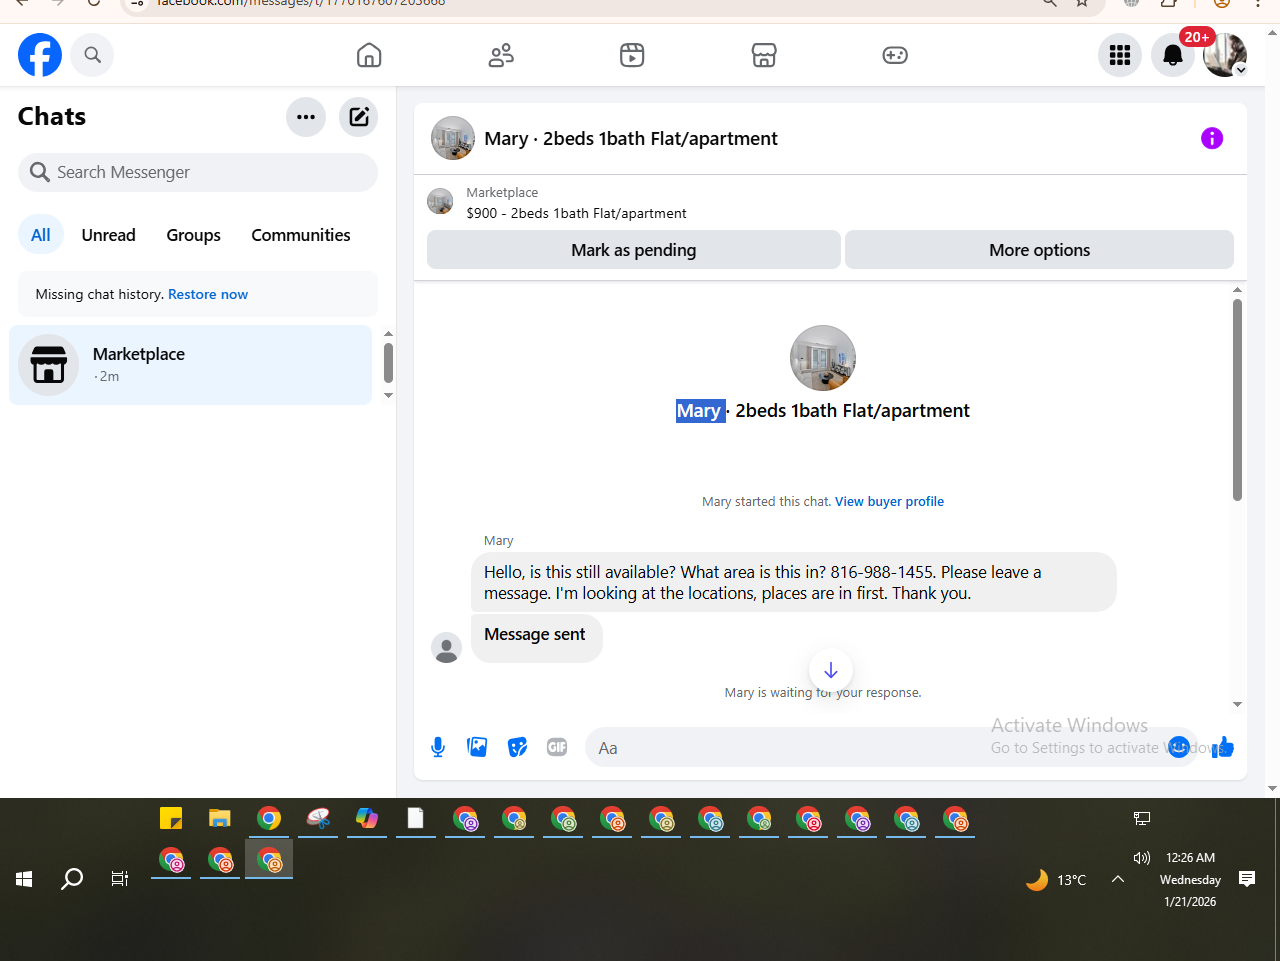Screen dimensions: 1280x961
Task: Open the emoji picker smiley icon
Action: [x=1179, y=747]
